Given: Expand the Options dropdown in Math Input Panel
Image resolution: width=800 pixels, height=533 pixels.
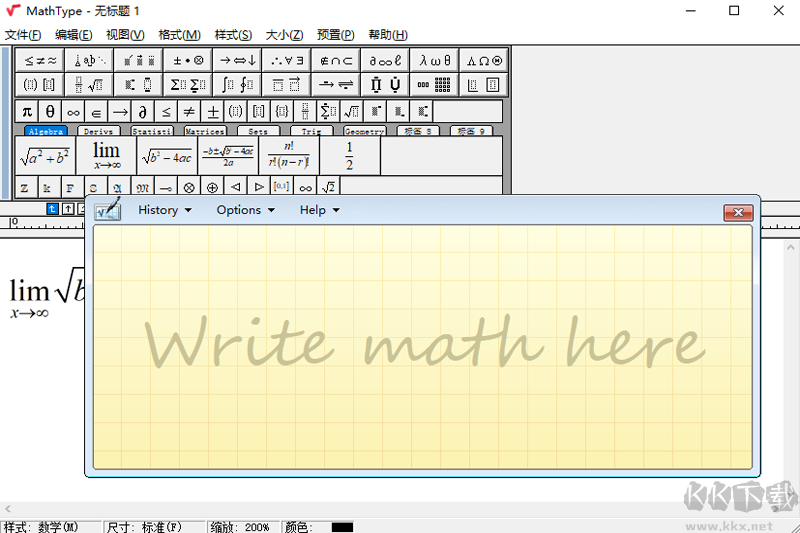Looking at the screenshot, I should pos(245,210).
